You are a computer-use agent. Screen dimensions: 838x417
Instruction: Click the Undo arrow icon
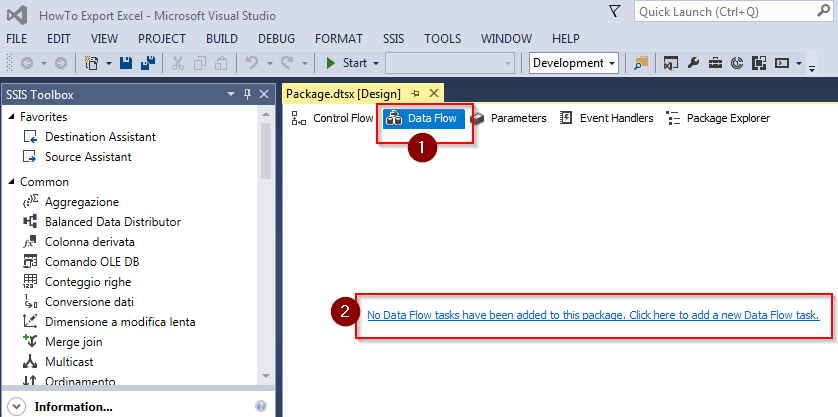coord(252,63)
